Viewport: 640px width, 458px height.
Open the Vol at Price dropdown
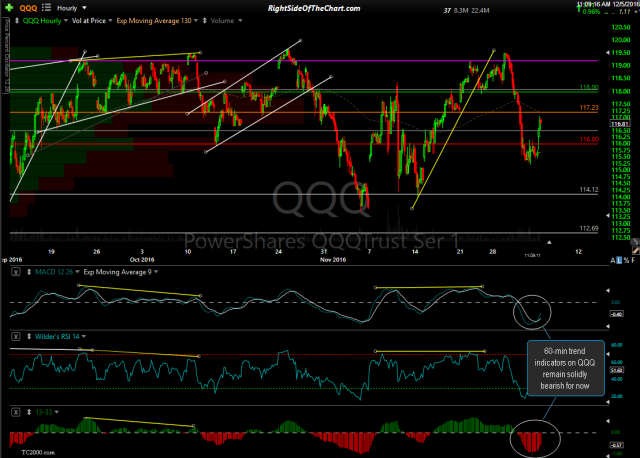coord(92,21)
